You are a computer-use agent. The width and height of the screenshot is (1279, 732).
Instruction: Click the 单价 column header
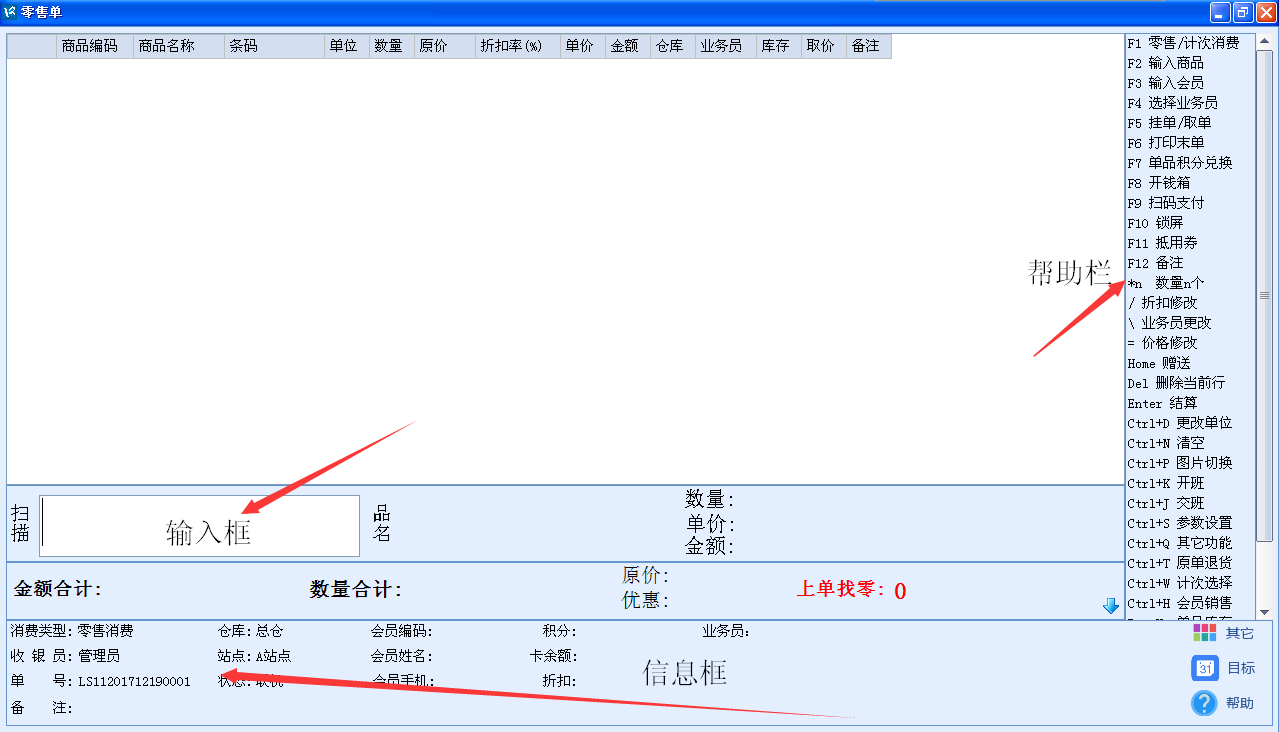[x=582, y=46]
